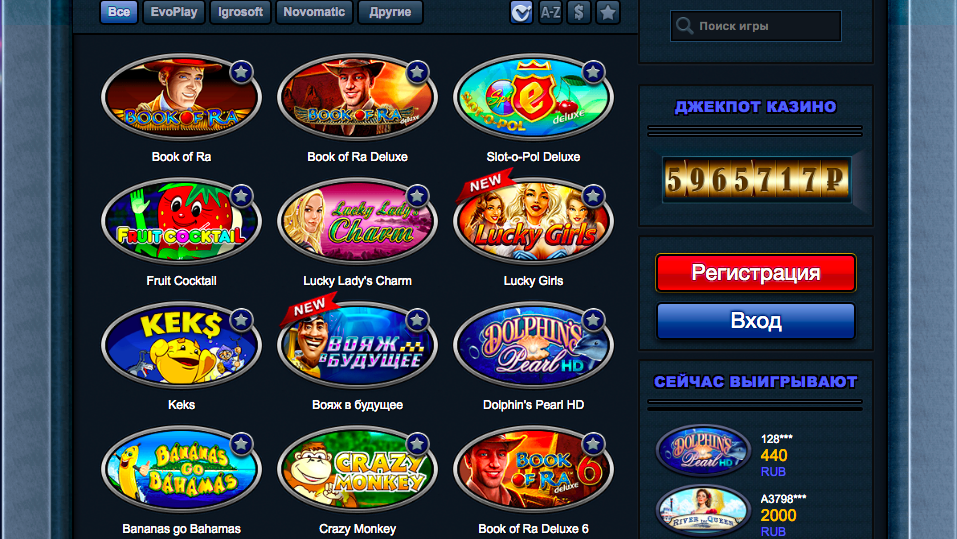Image resolution: width=957 pixels, height=539 pixels.
Task: Add Slot-o-Pol Deluxe to favorites via star
Action: pos(593,72)
